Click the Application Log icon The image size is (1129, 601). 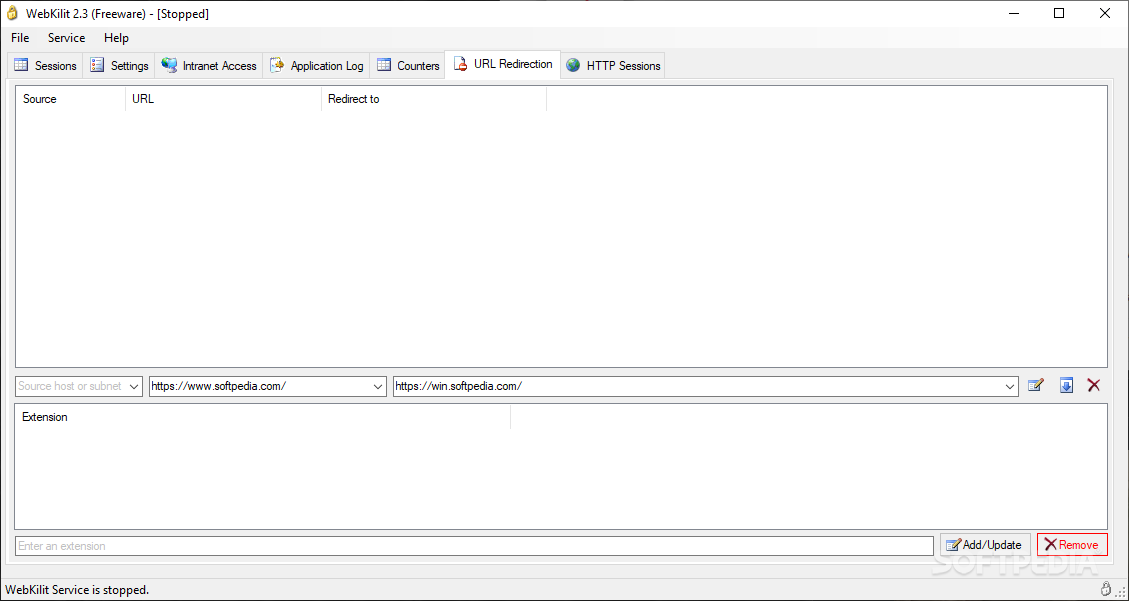click(x=277, y=65)
